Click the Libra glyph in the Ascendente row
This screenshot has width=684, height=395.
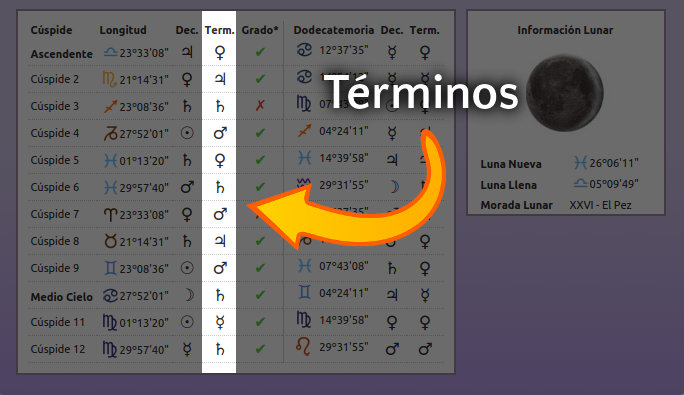click(110, 52)
